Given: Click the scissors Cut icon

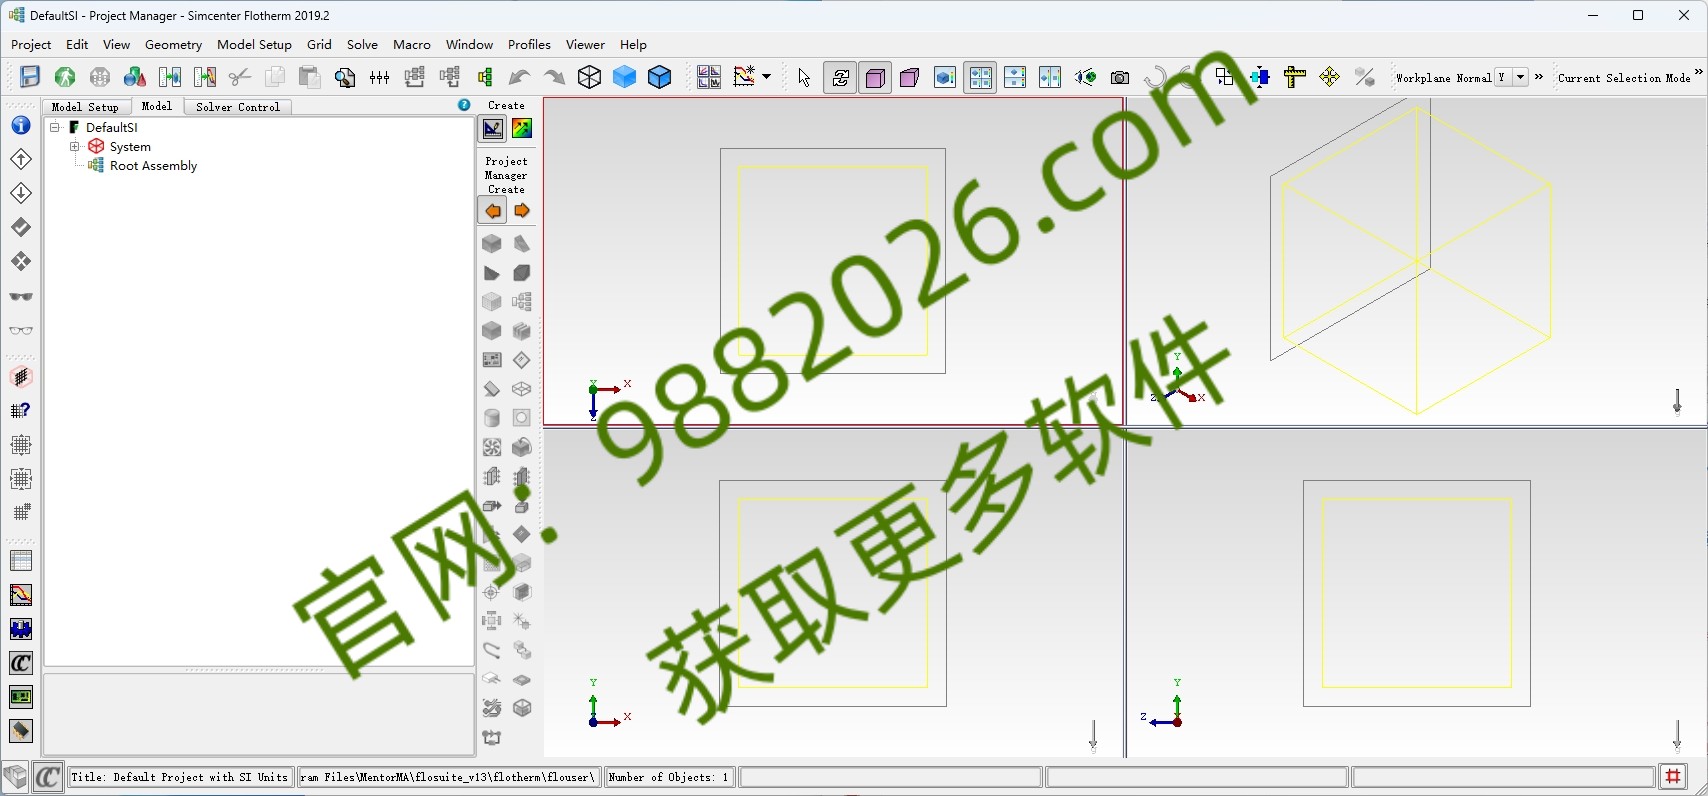Looking at the screenshot, I should pyautogui.click(x=240, y=77).
